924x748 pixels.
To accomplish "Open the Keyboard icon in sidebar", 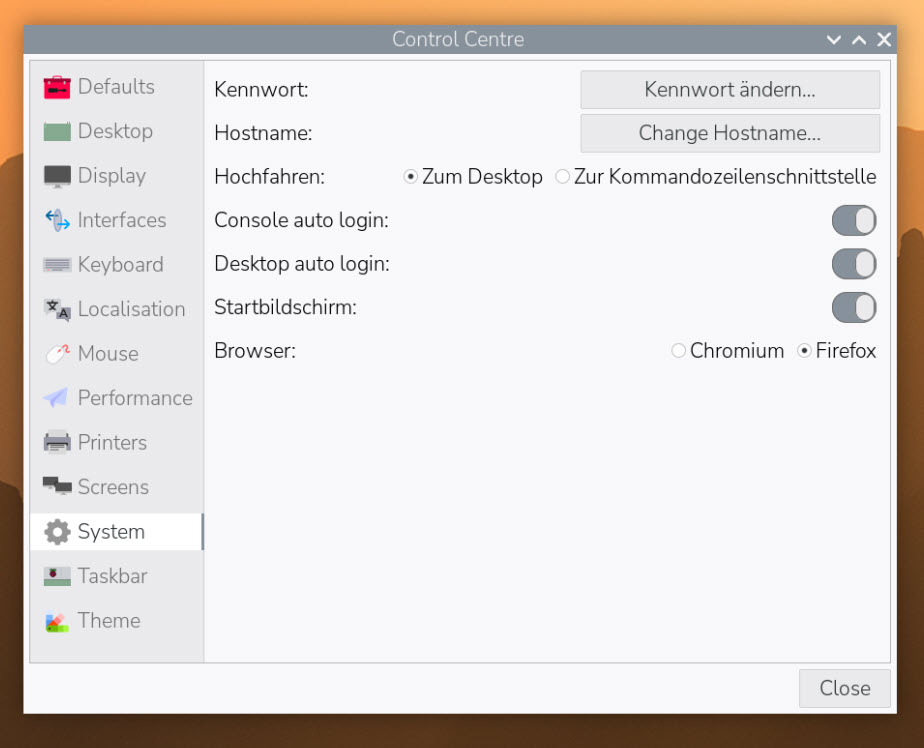I will click(x=57, y=265).
